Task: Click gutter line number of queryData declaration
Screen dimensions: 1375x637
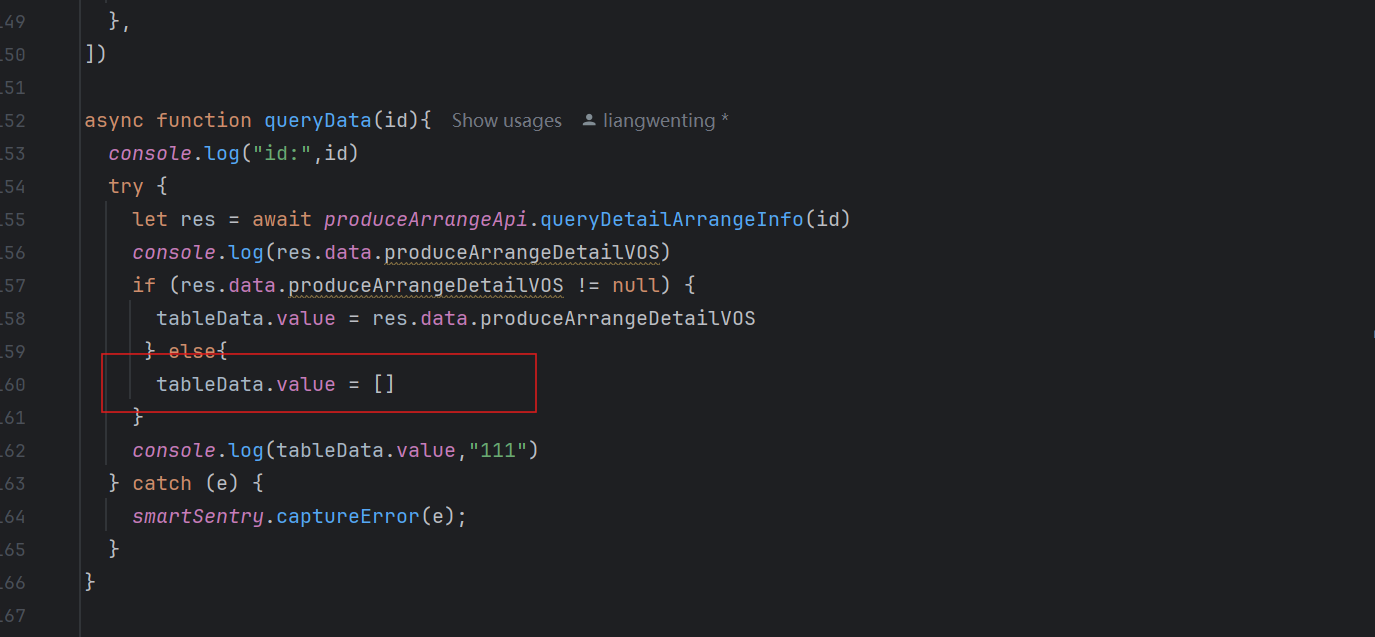Action: (x=14, y=120)
